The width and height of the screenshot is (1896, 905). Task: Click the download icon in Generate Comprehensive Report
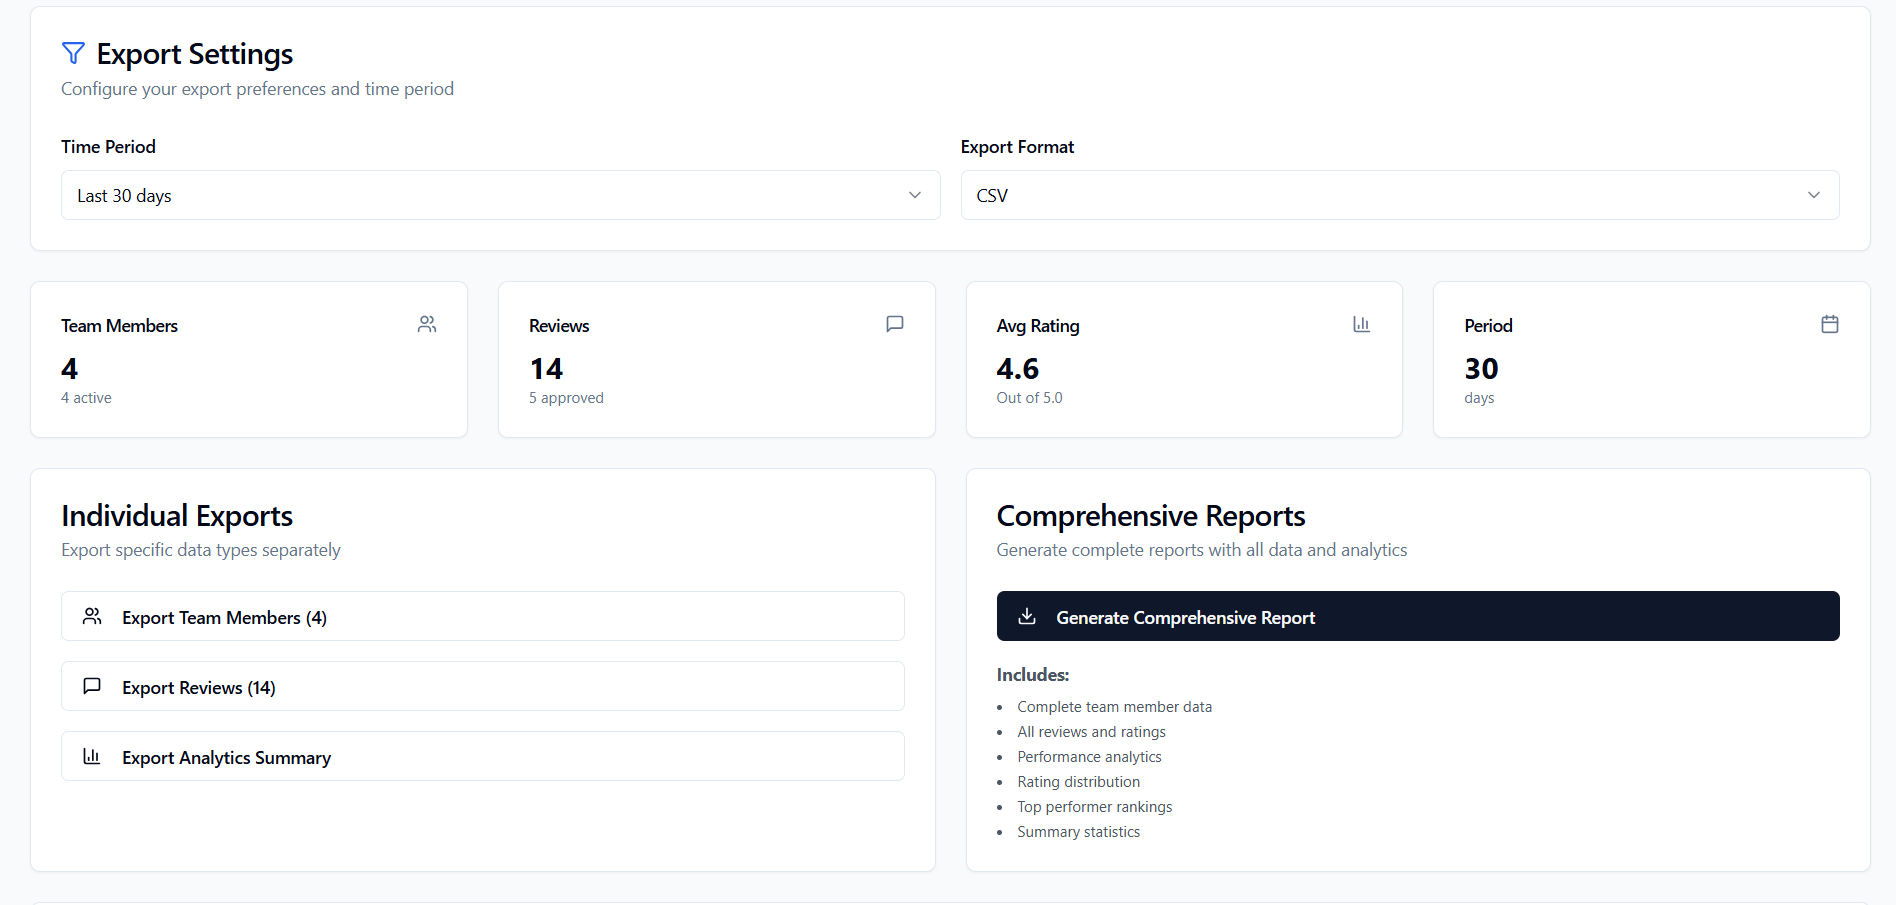click(x=1027, y=616)
